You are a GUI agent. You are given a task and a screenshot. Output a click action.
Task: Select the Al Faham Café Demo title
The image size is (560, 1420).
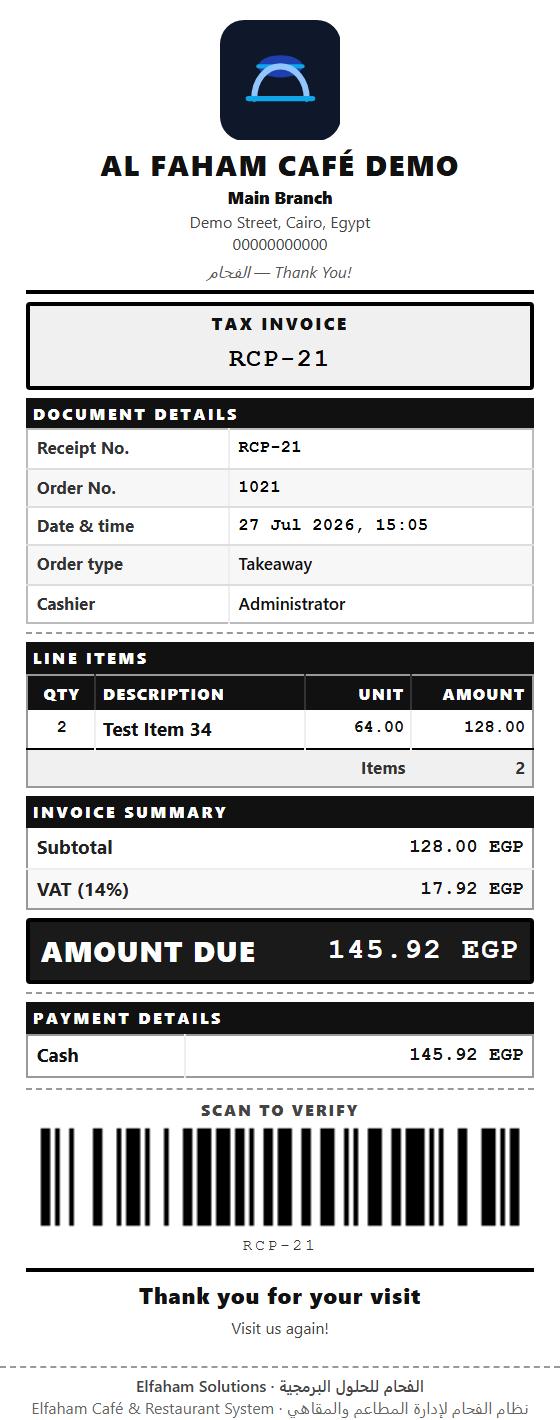pos(280,166)
